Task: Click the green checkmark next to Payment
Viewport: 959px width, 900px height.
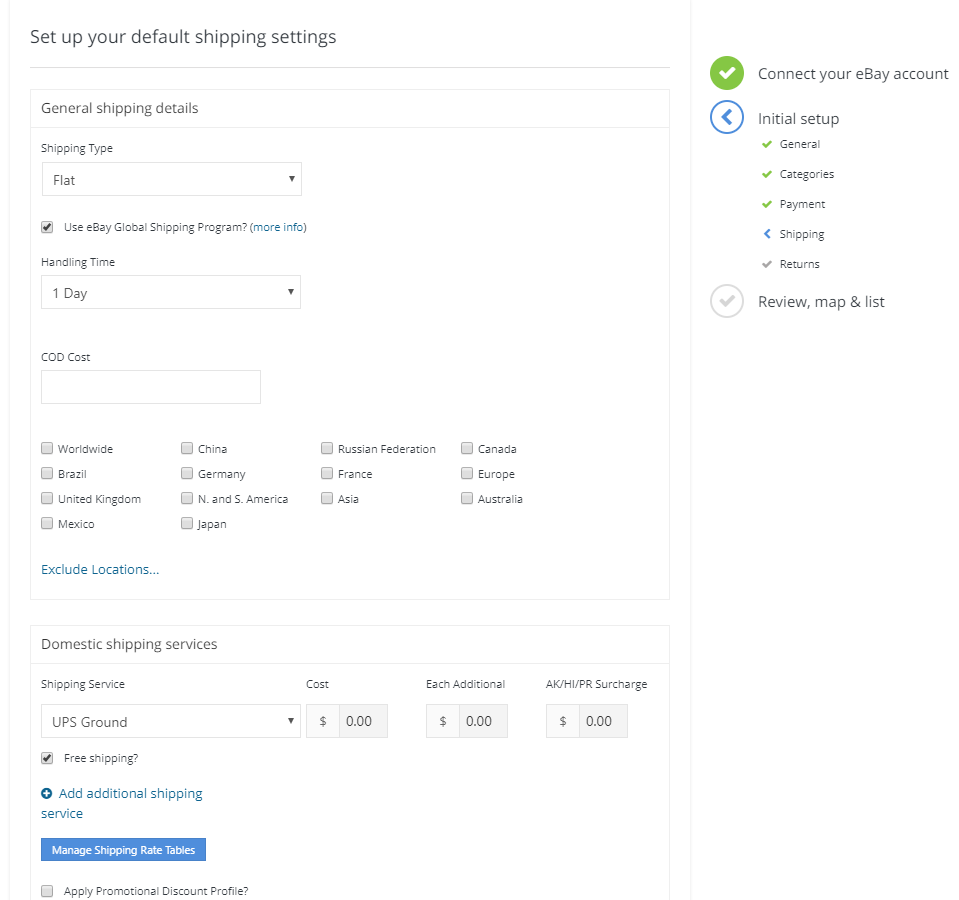Action: point(767,204)
